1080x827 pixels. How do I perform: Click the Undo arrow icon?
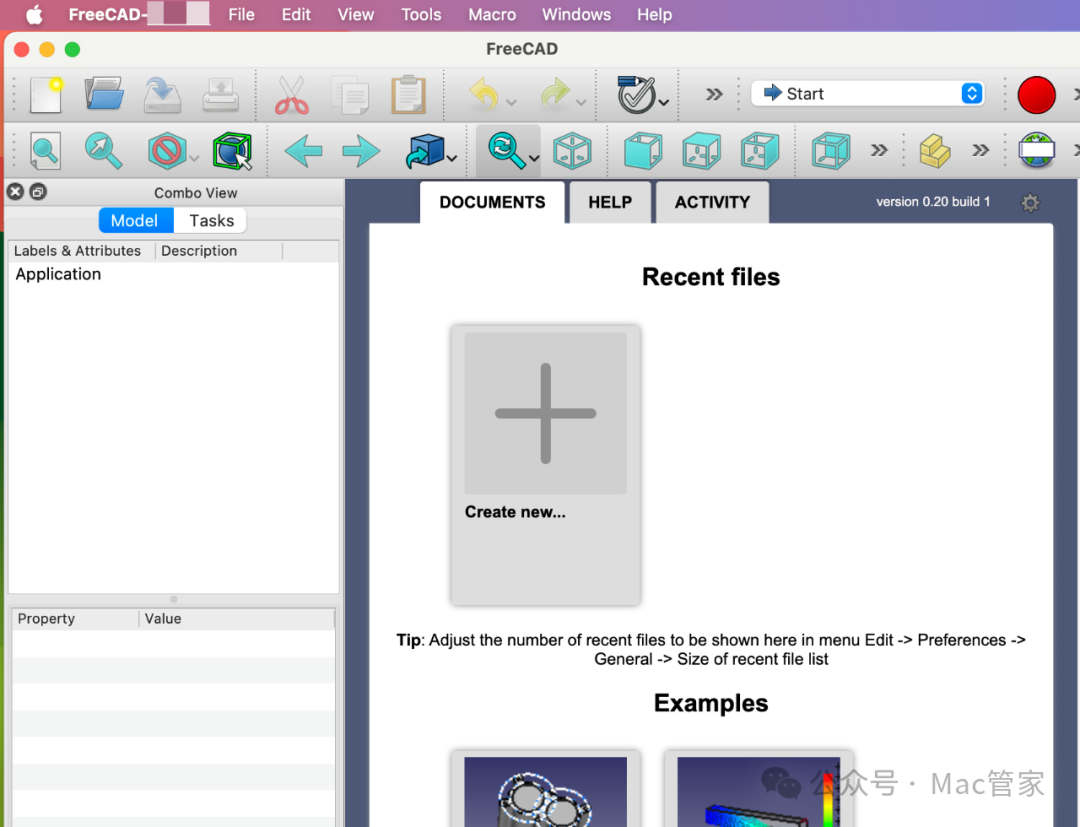tap(484, 94)
